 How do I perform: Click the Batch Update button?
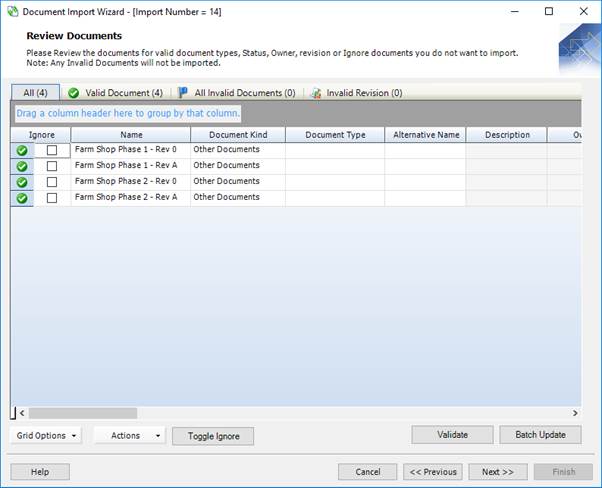tap(540, 435)
